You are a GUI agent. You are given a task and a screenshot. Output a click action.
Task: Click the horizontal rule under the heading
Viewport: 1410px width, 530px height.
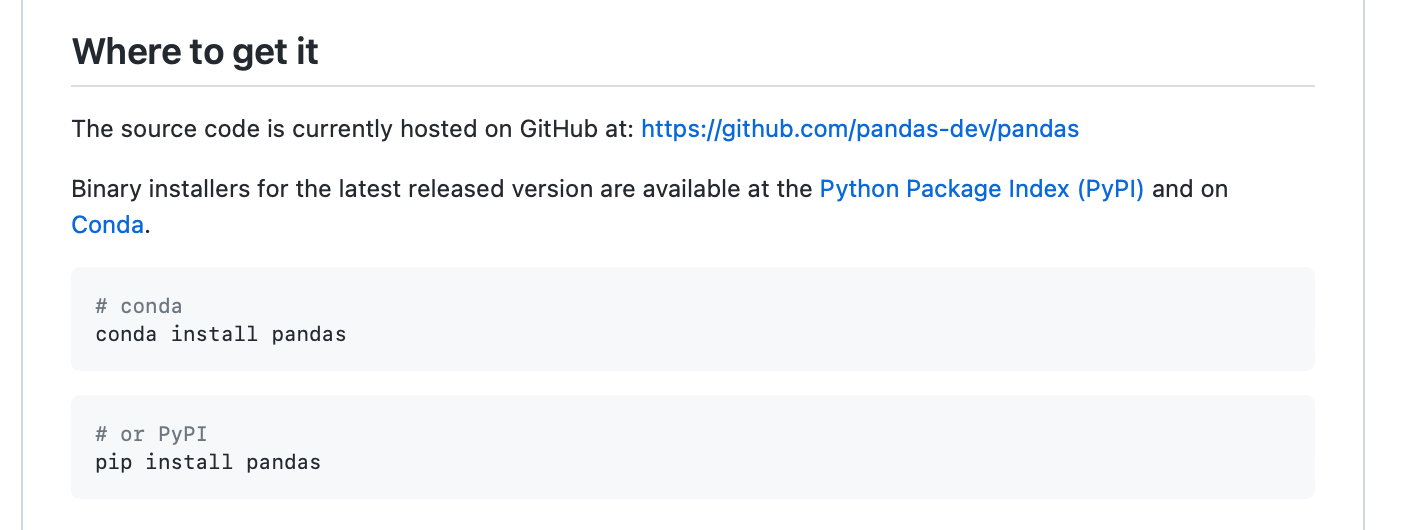[x=693, y=86]
